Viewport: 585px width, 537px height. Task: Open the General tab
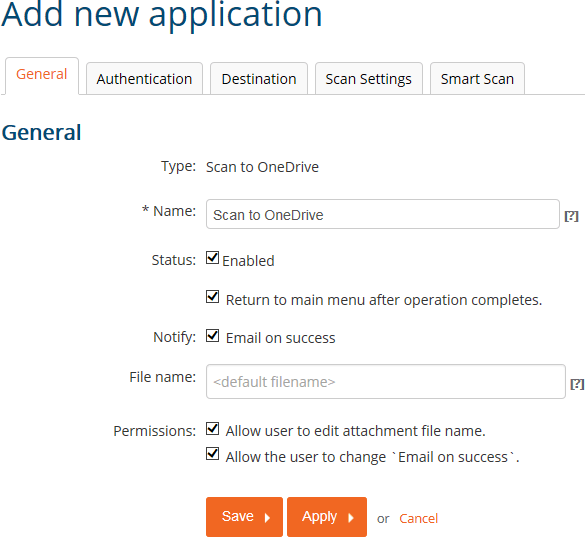pyautogui.click(x=42, y=75)
